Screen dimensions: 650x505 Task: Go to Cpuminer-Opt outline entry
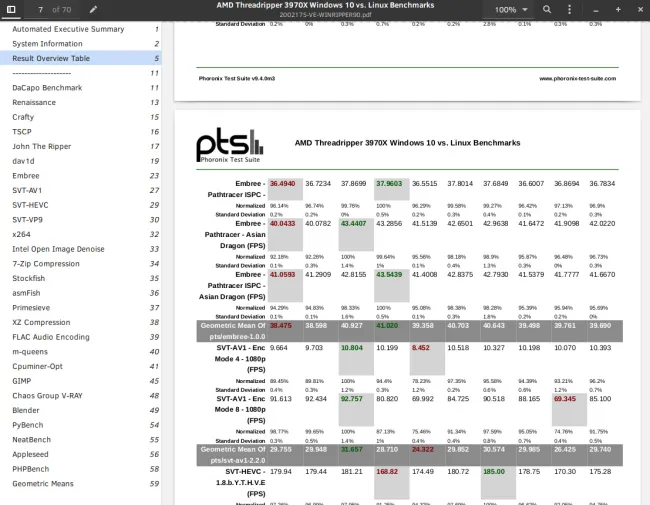[x=80, y=366]
